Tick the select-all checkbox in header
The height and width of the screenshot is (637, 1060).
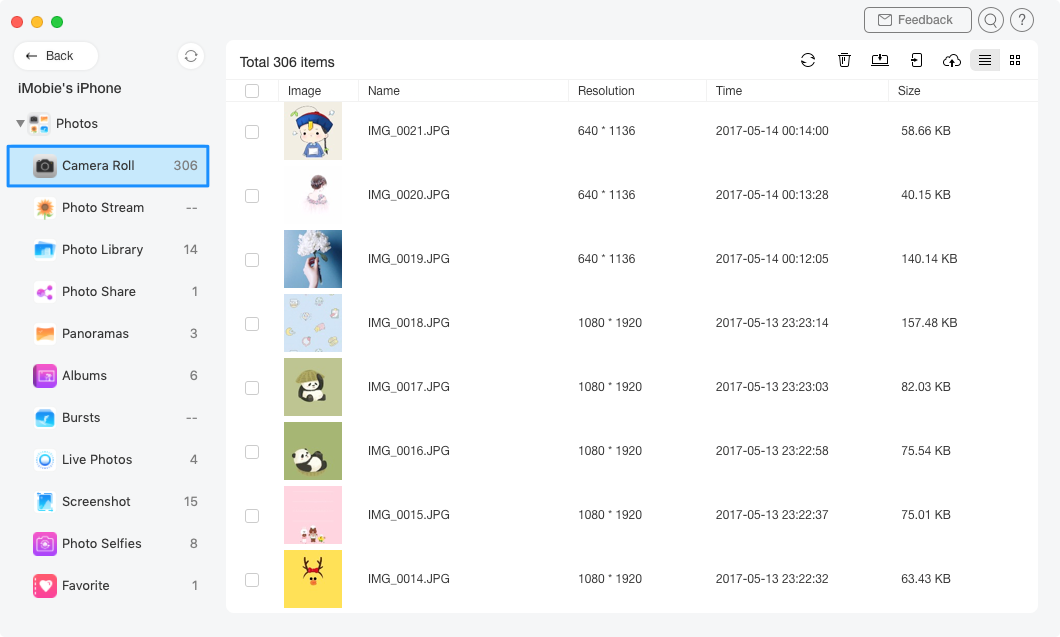[252, 91]
